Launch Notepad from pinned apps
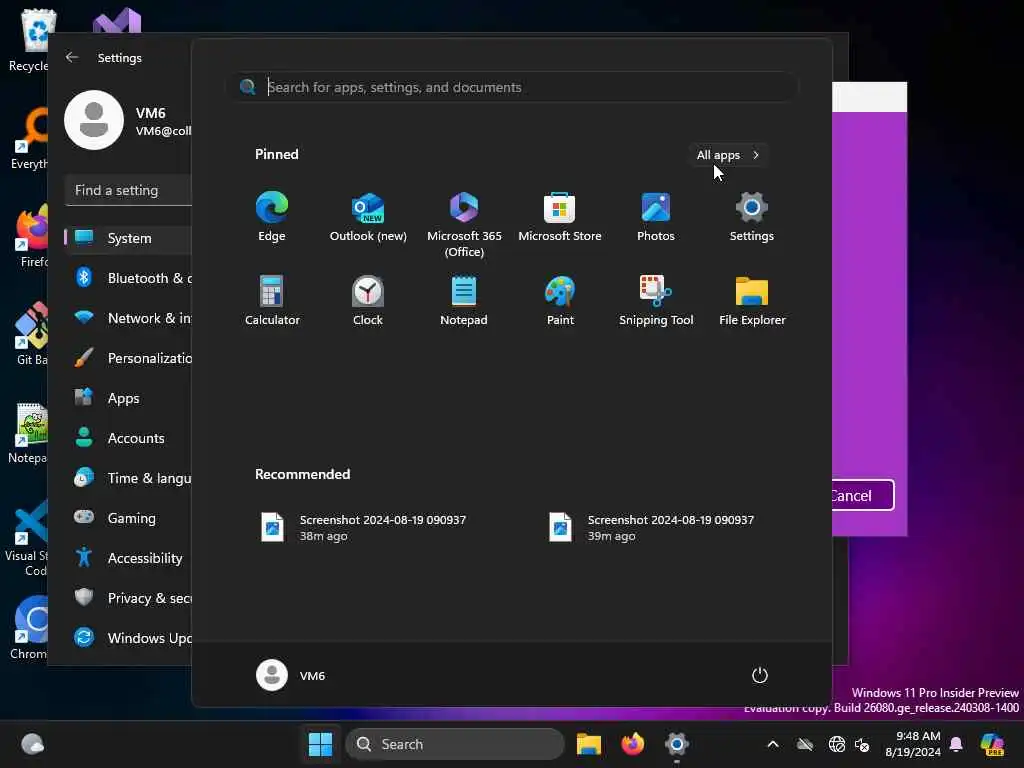1024x768 pixels. pyautogui.click(x=464, y=300)
